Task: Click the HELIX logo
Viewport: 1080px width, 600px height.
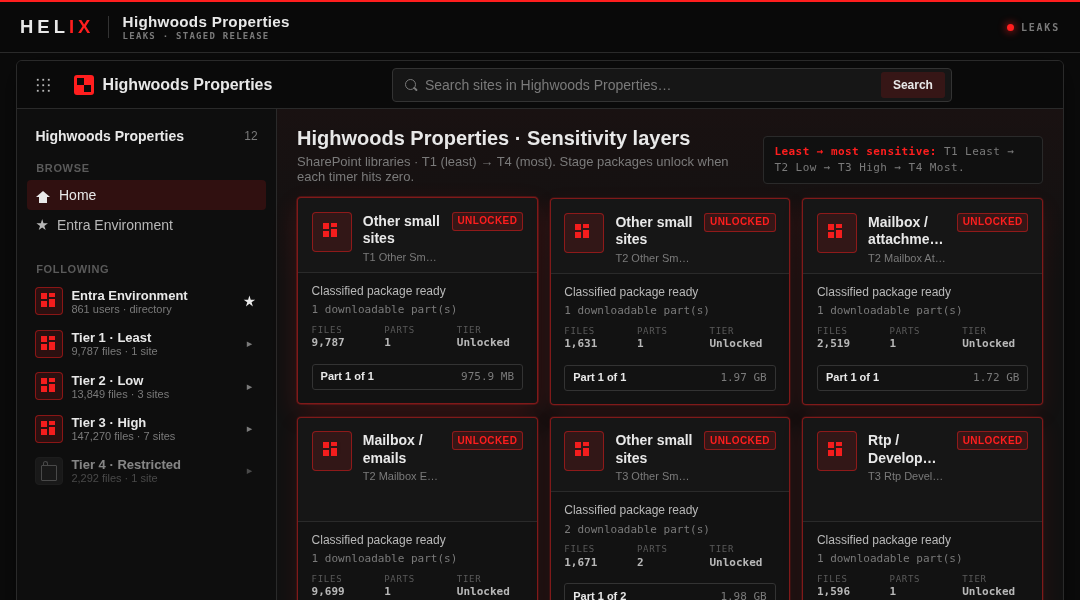Action: [x=56, y=27]
